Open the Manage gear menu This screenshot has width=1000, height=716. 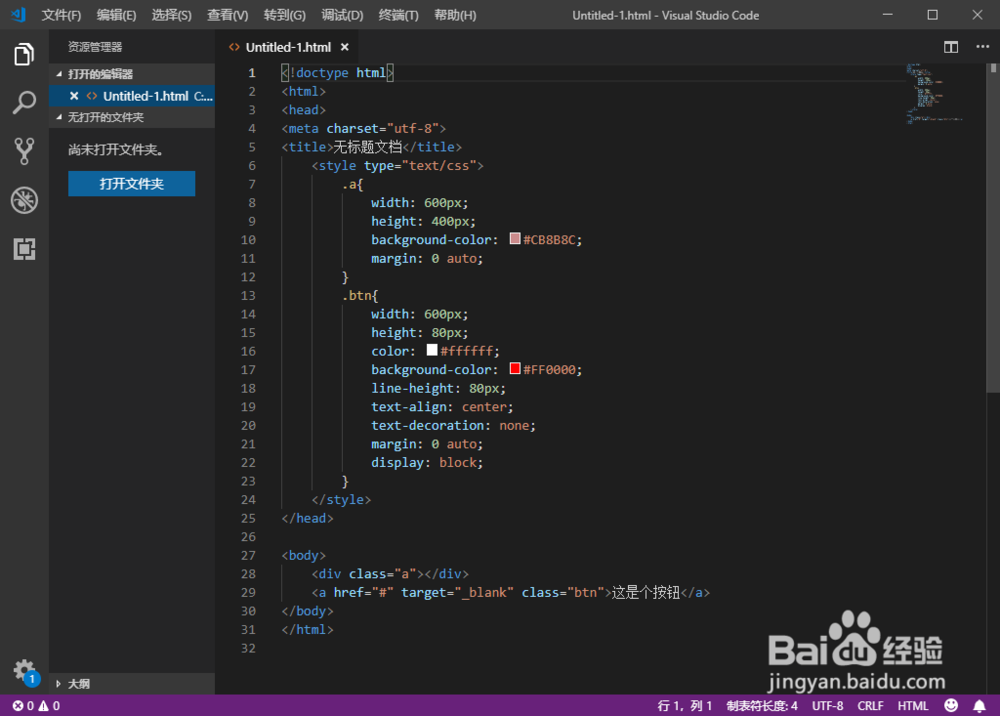24,671
